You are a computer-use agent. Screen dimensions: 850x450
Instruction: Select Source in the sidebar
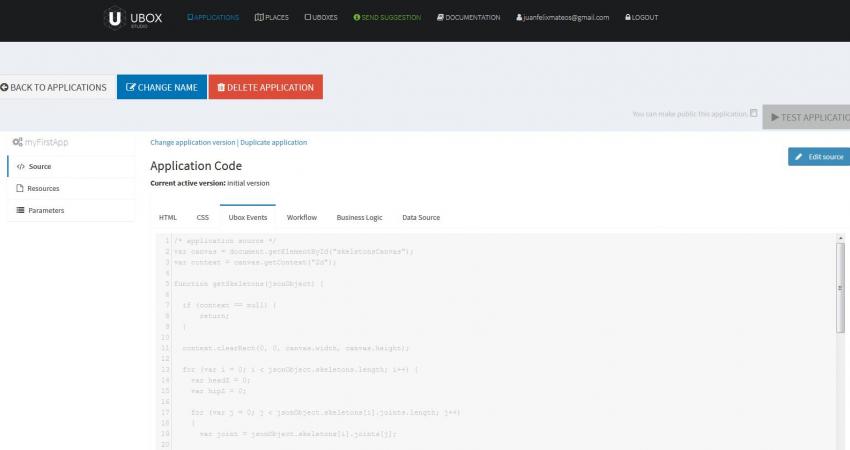pyautogui.click(x=71, y=166)
